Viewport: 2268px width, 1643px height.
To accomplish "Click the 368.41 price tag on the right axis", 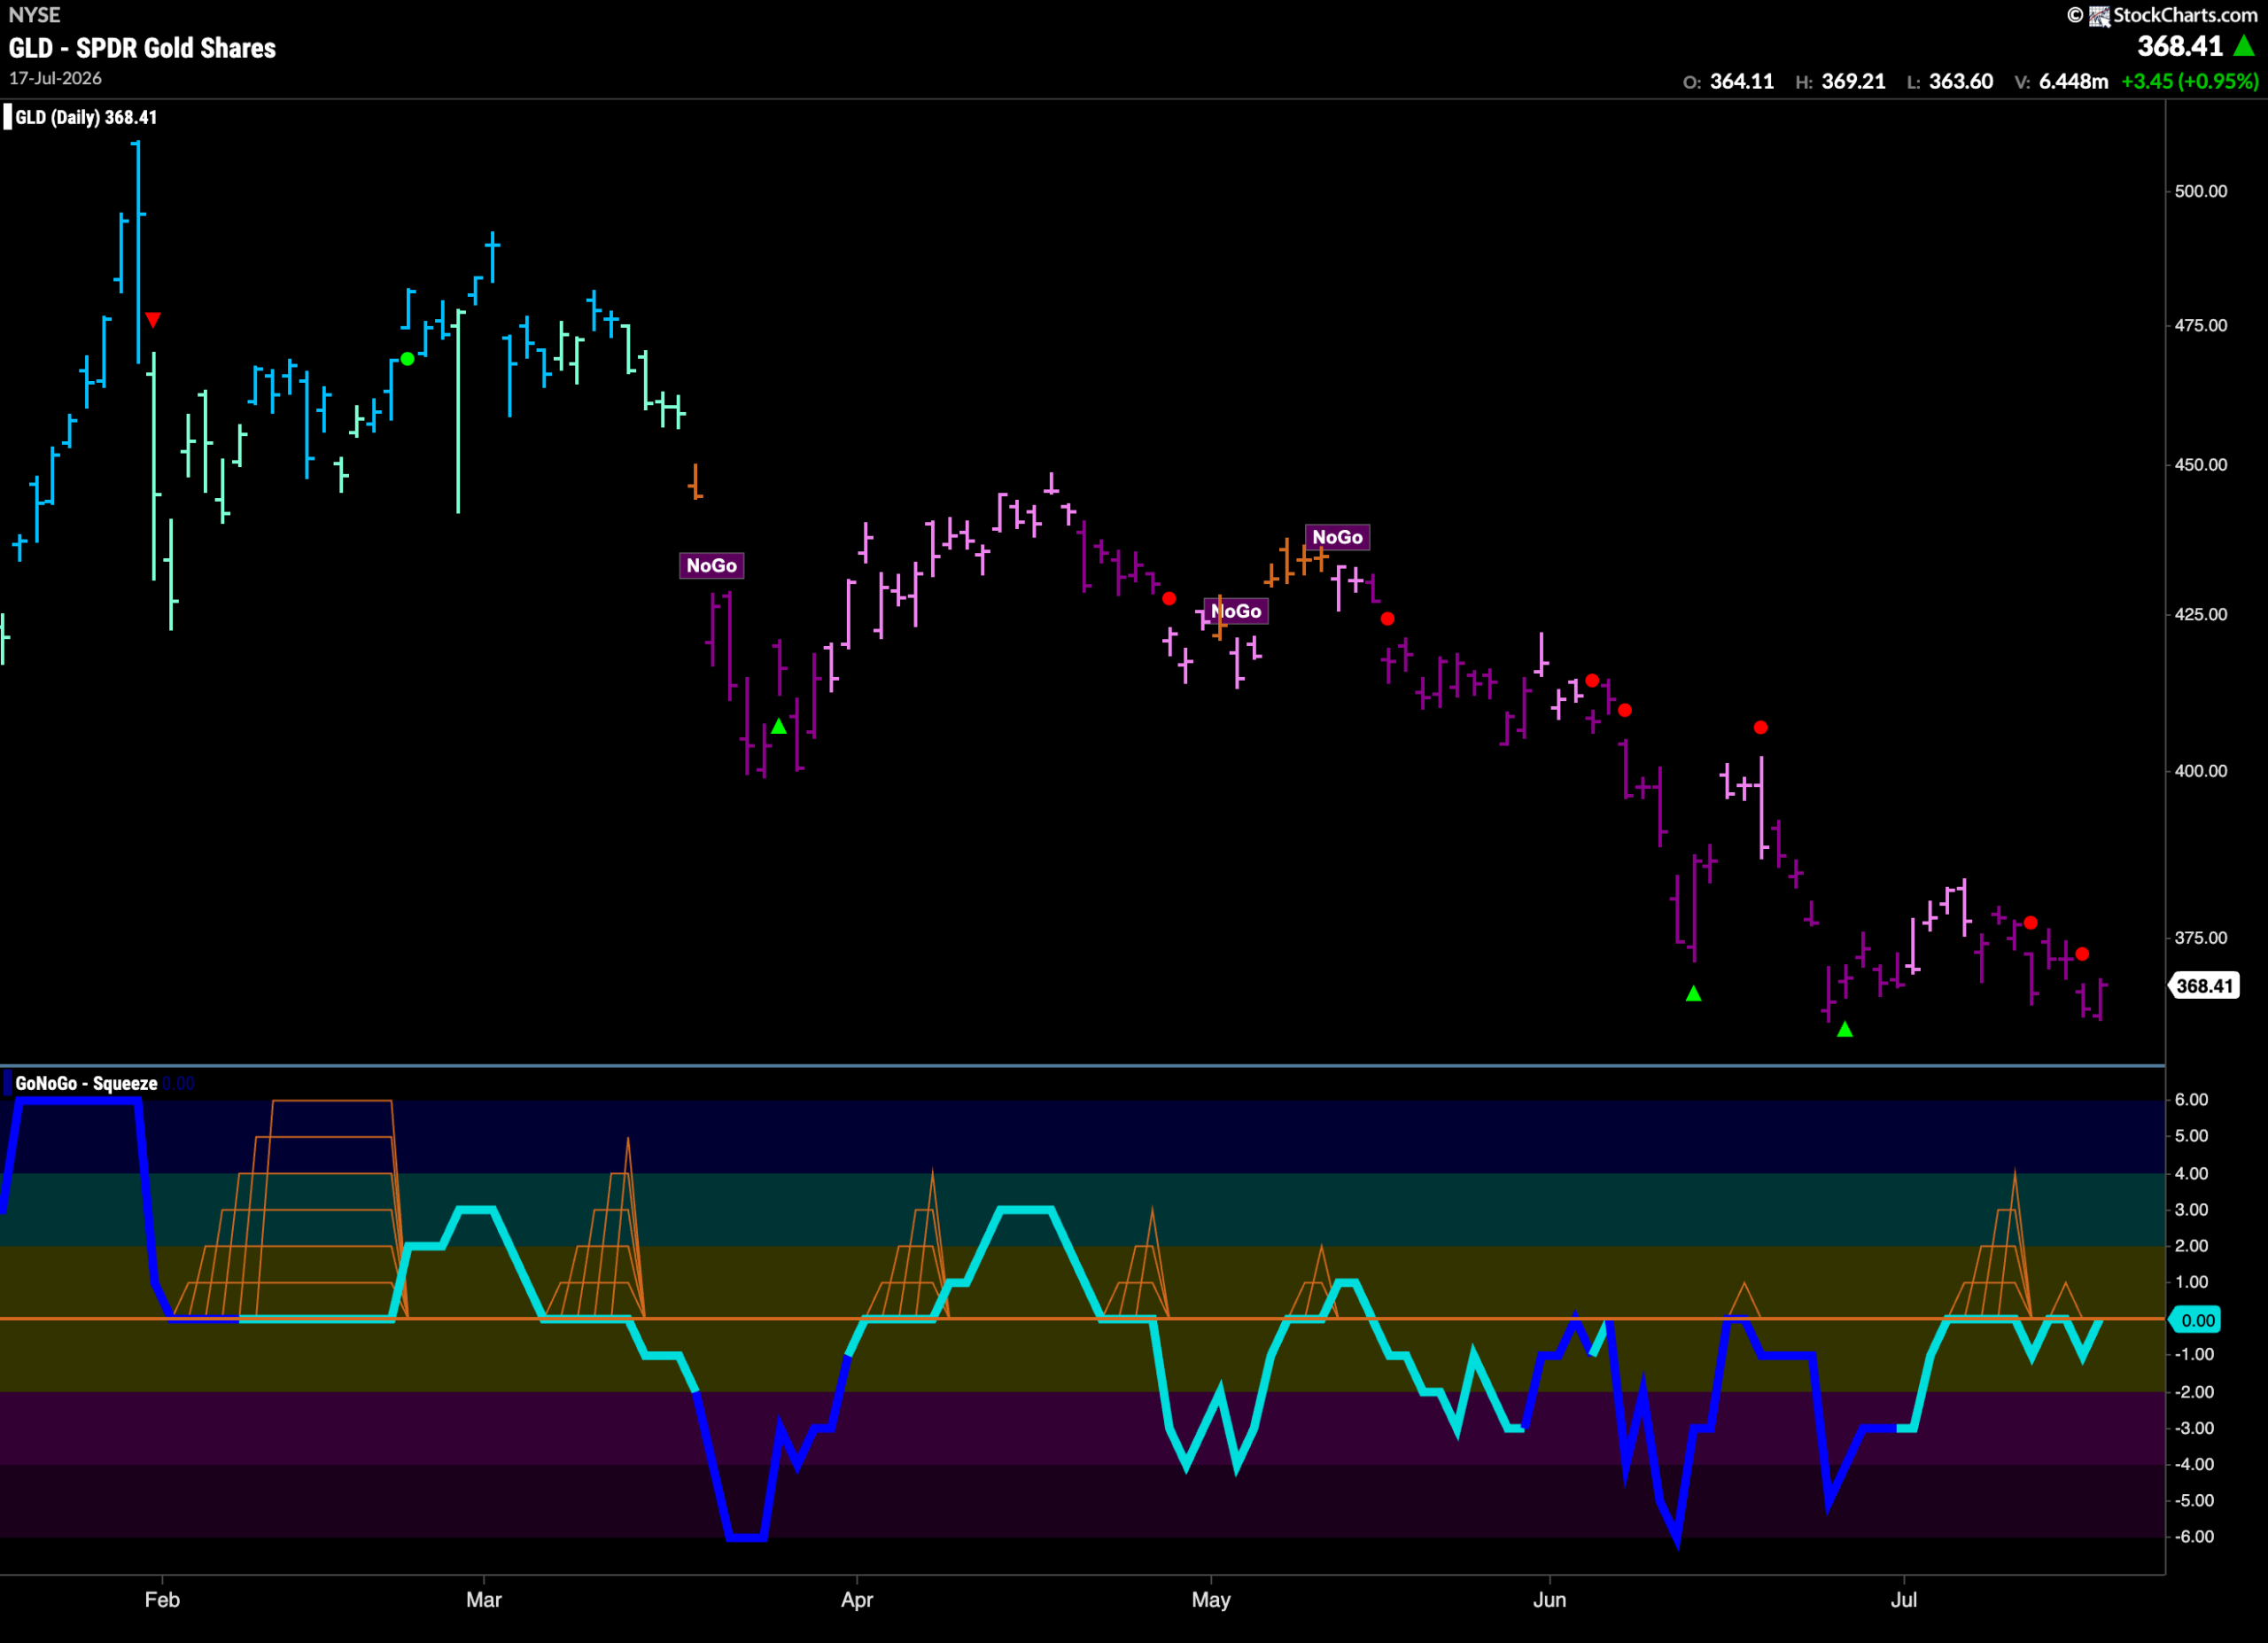I will click(2203, 986).
